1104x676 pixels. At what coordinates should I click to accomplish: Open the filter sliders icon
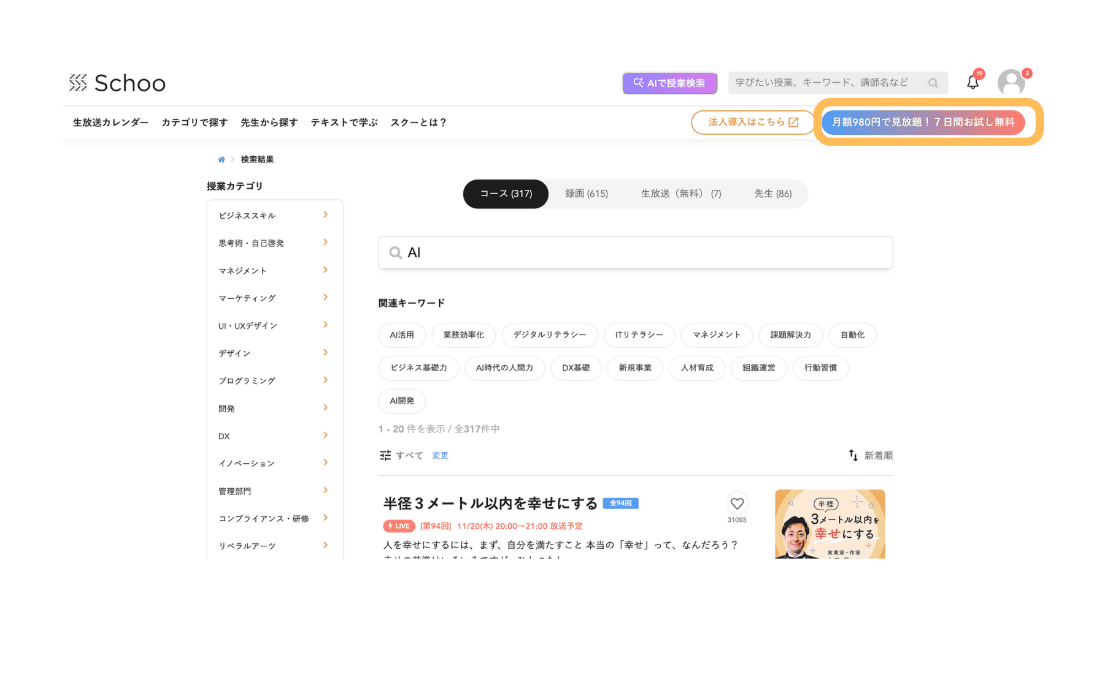click(385, 455)
